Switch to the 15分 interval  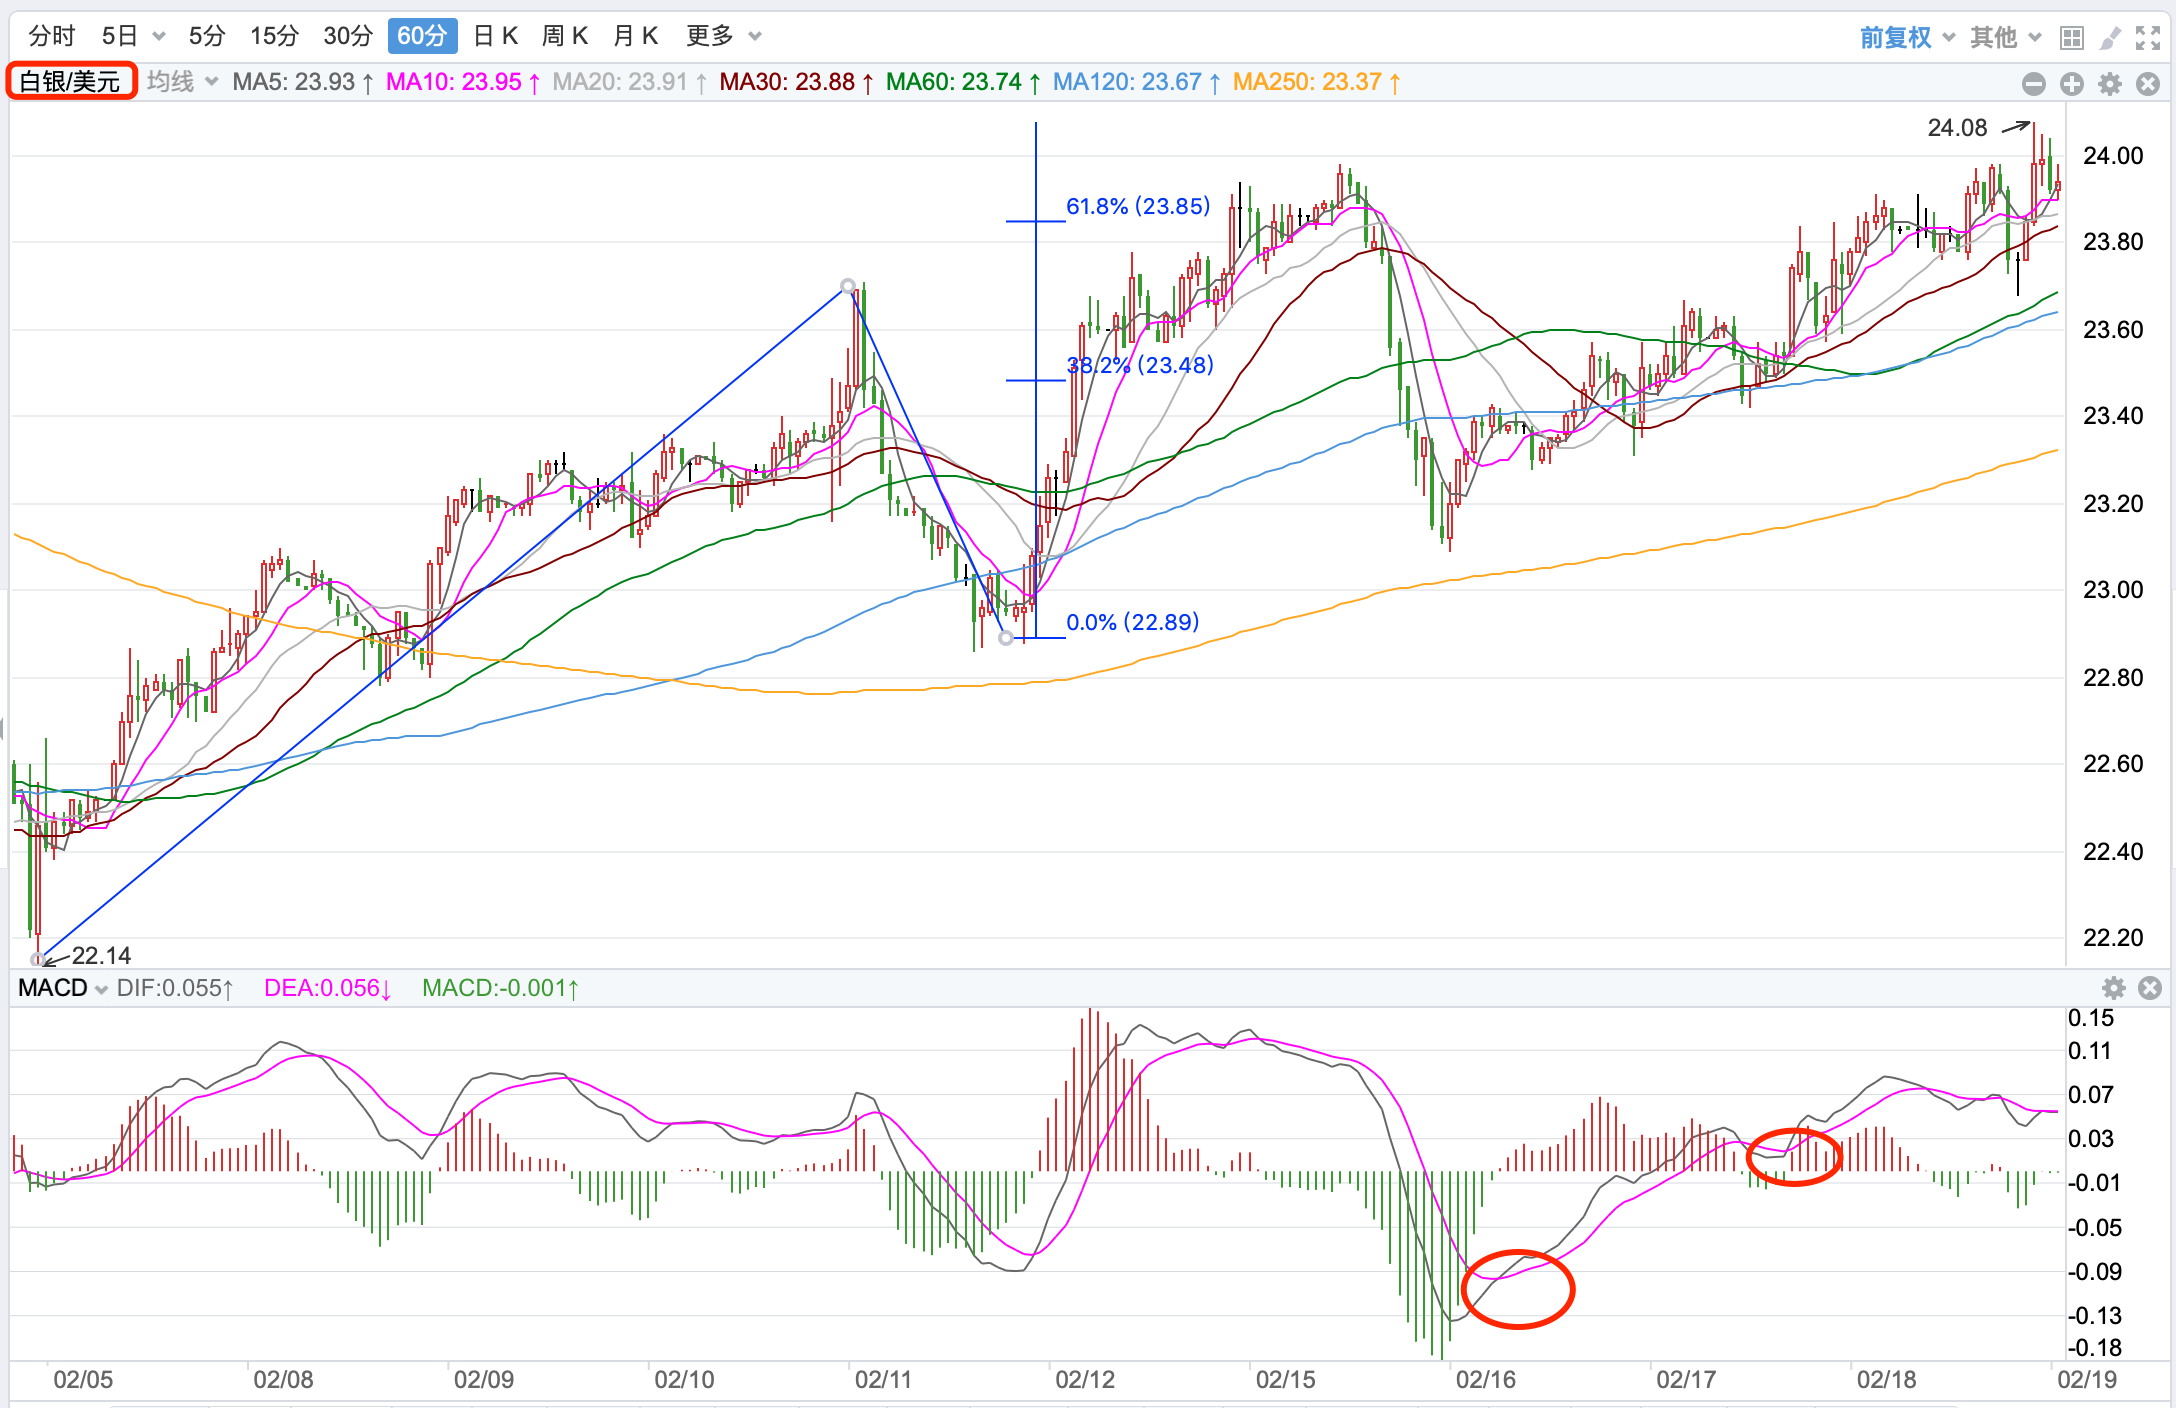point(274,36)
